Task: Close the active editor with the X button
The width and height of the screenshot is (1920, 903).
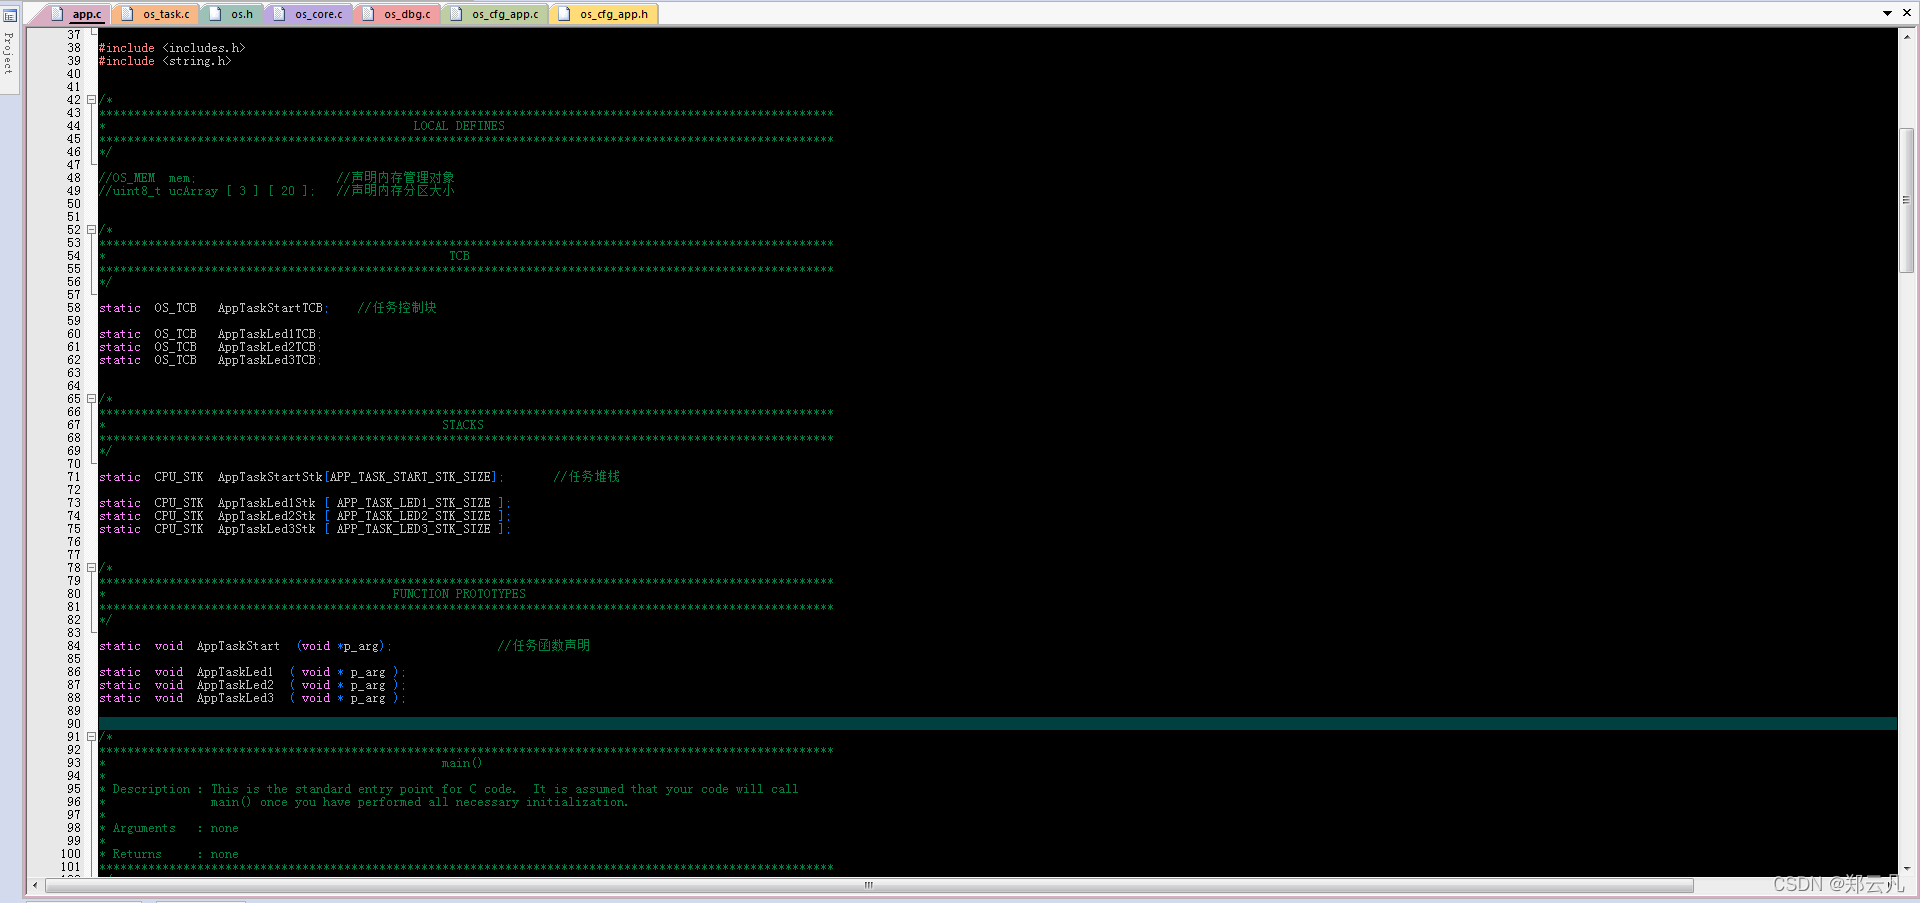Action: click(1906, 13)
